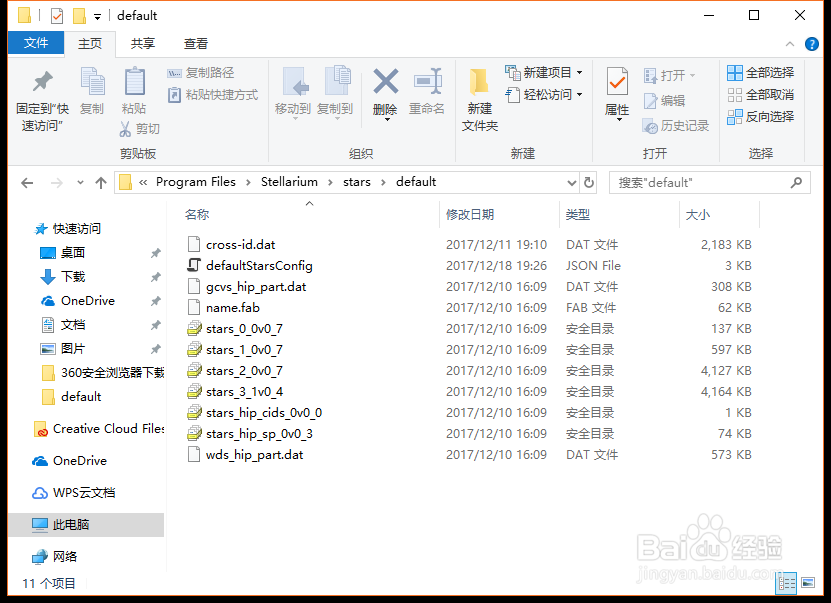
Task: Click Select All (全部选择)
Action: click(x=761, y=73)
